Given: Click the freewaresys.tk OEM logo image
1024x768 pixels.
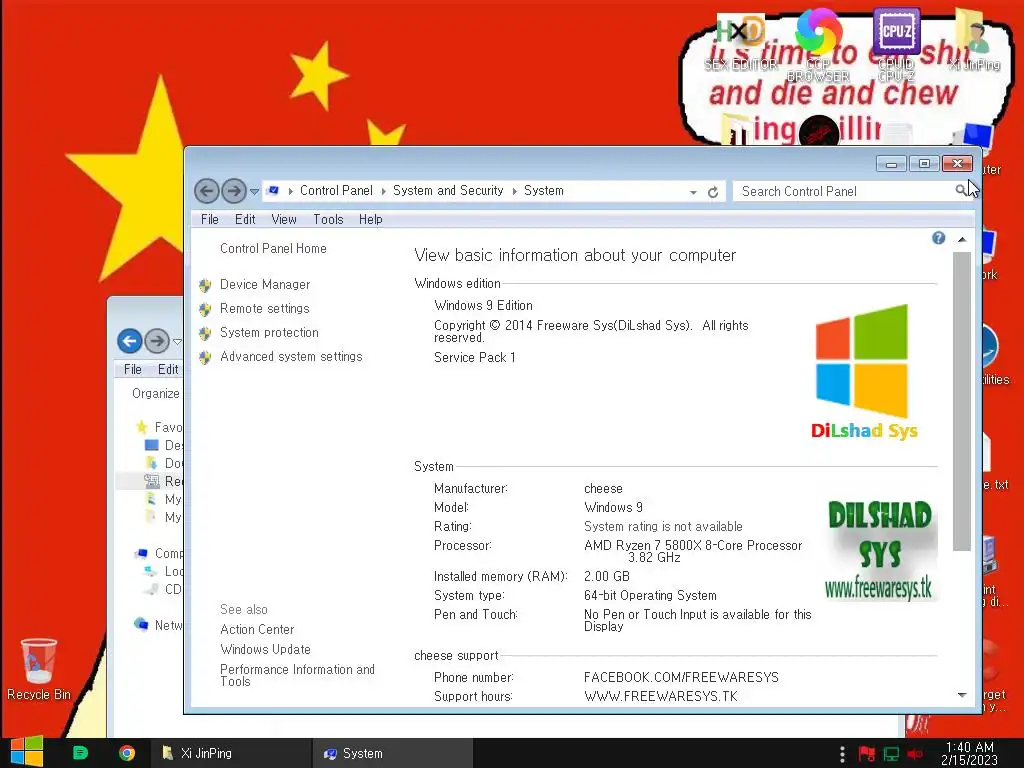Looking at the screenshot, I should coord(880,549).
